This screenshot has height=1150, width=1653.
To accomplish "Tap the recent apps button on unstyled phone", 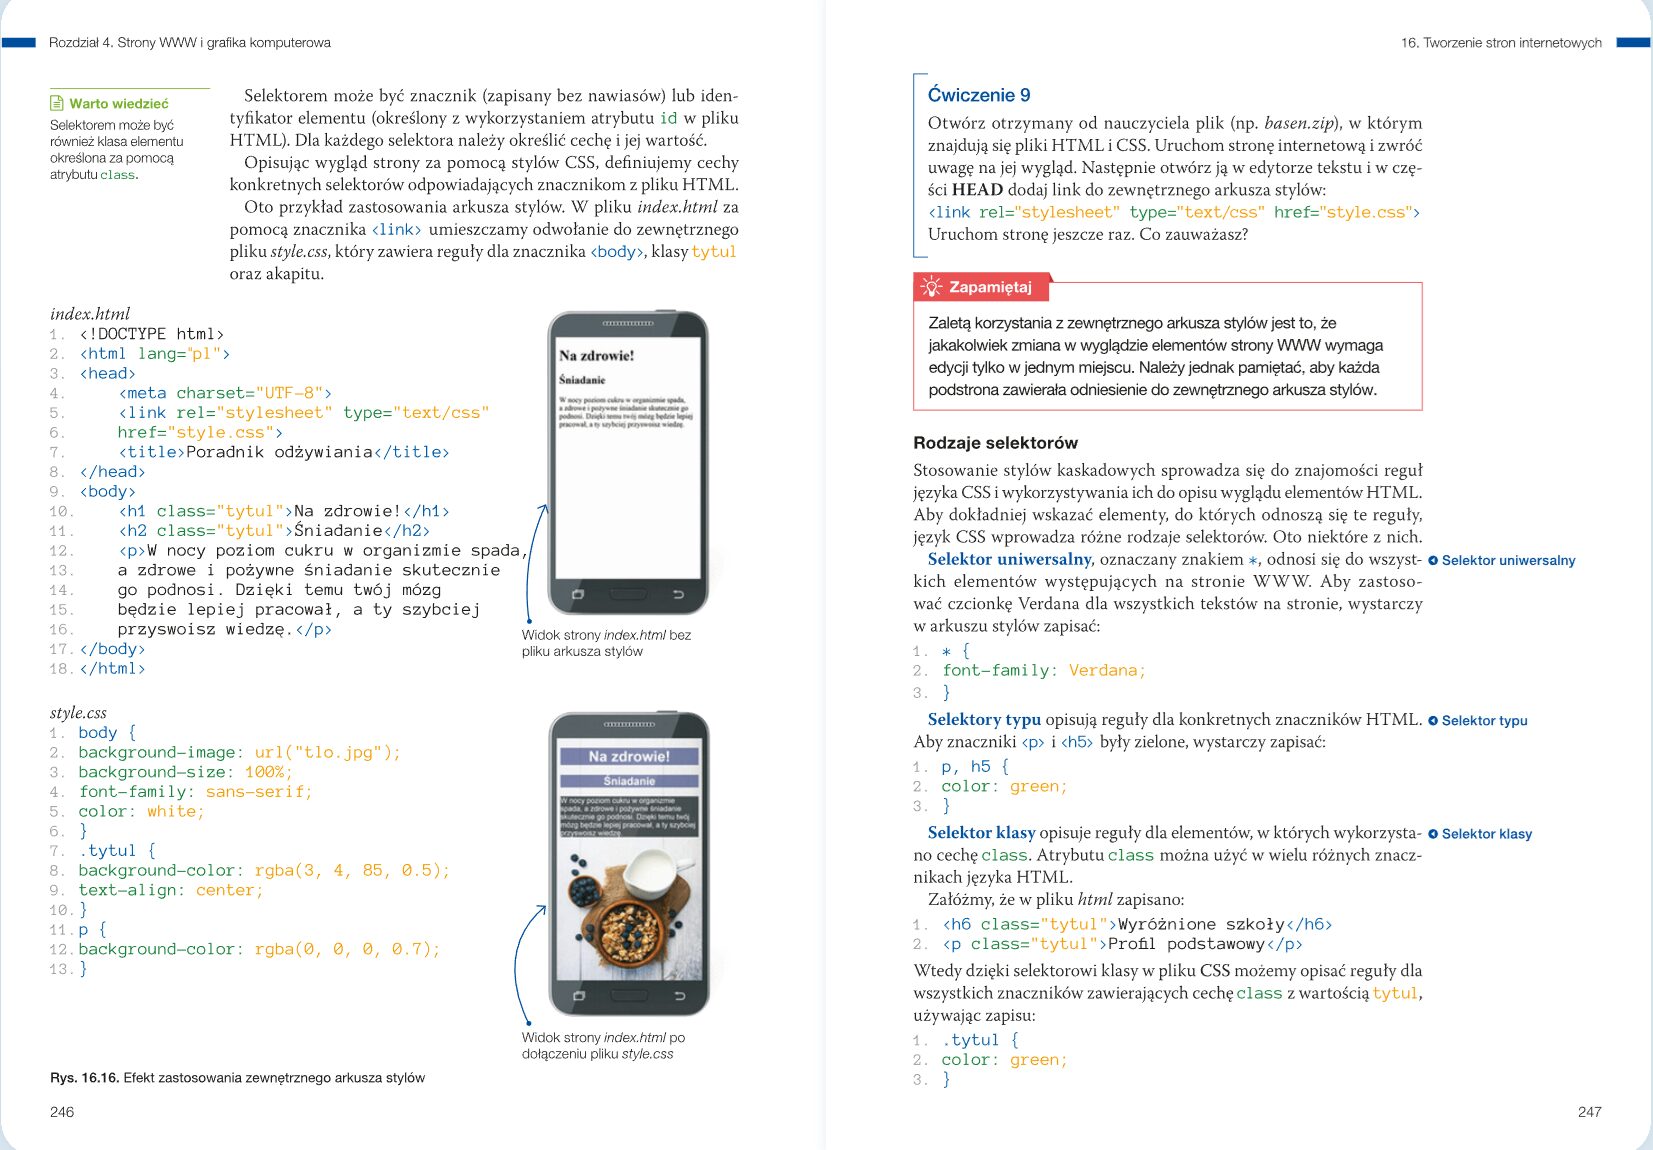I will (x=577, y=595).
